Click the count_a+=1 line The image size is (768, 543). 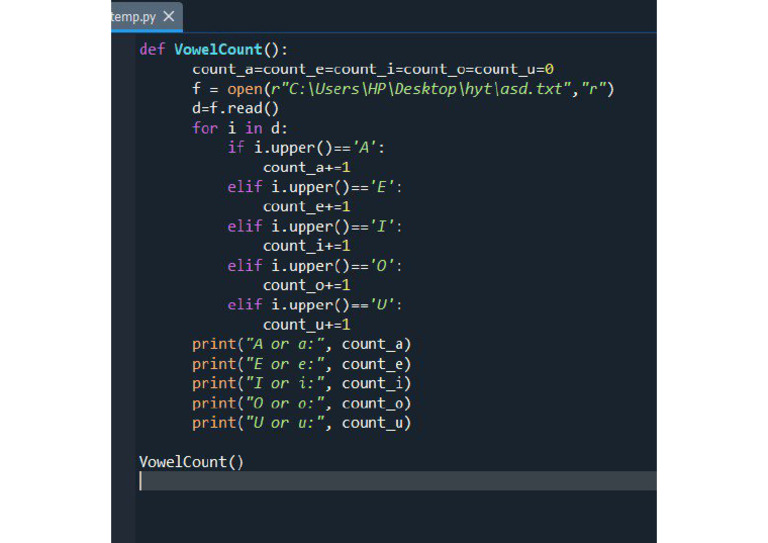307,167
